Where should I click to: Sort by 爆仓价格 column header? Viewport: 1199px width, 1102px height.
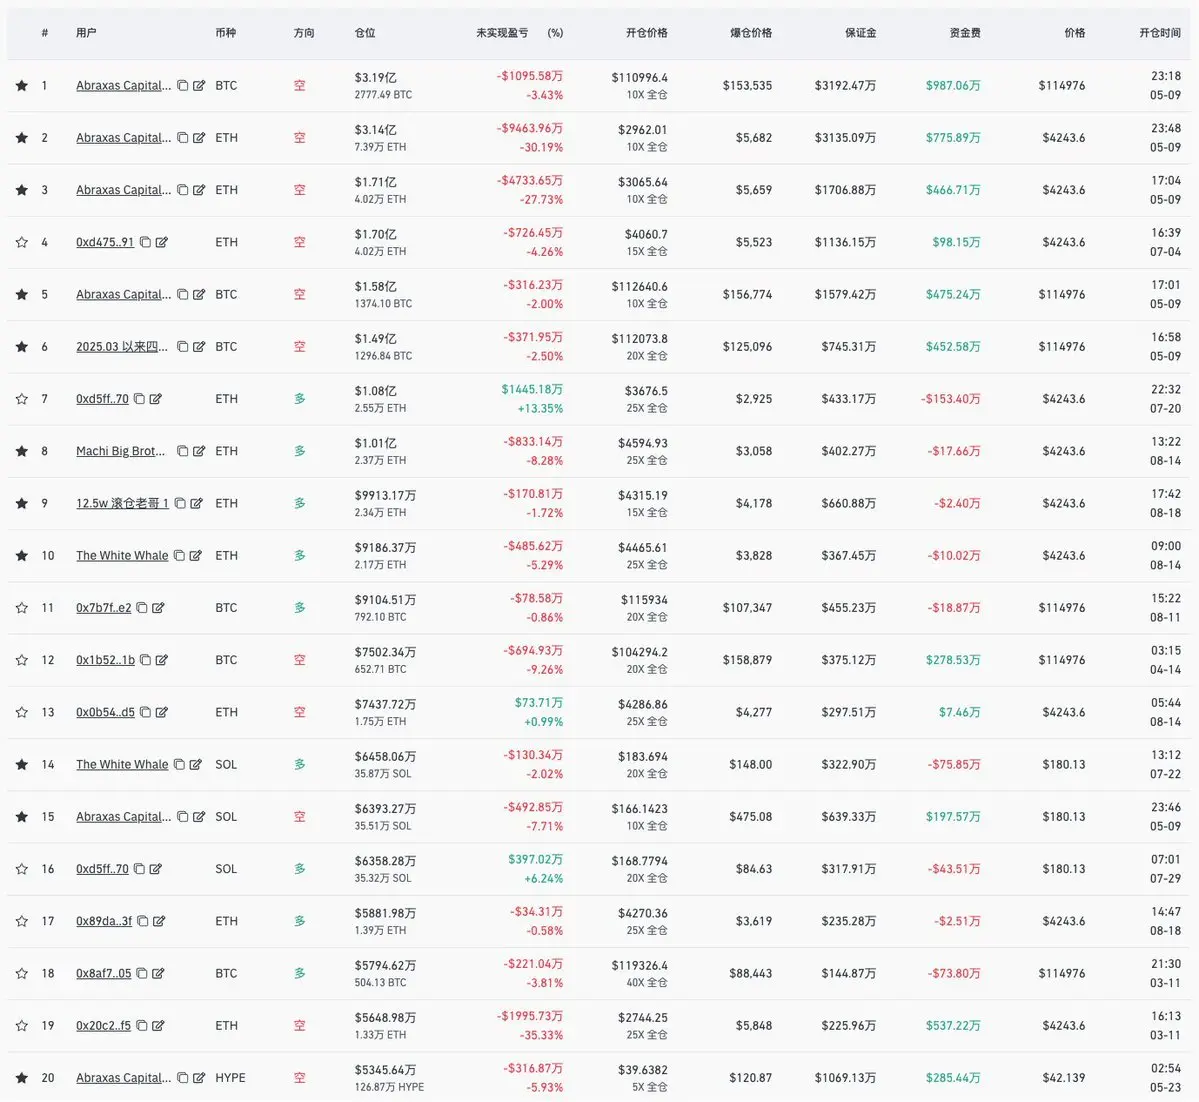tap(751, 33)
